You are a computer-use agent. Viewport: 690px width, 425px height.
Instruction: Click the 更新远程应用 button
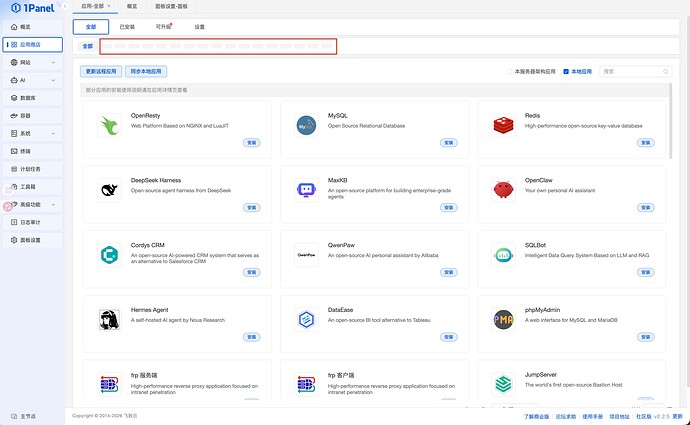[x=101, y=71]
